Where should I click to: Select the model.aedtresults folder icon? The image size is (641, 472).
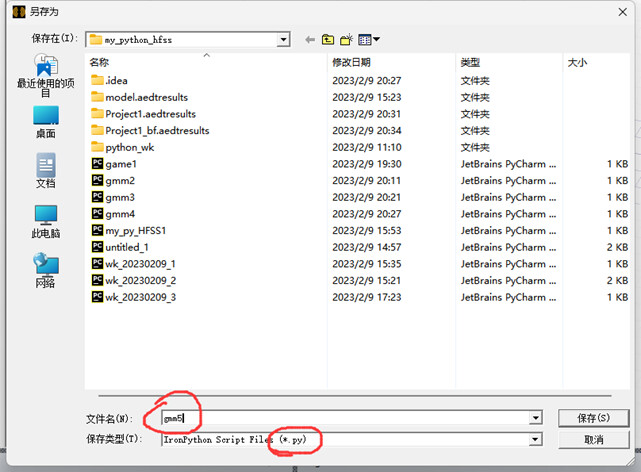click(x=97, y=97)
